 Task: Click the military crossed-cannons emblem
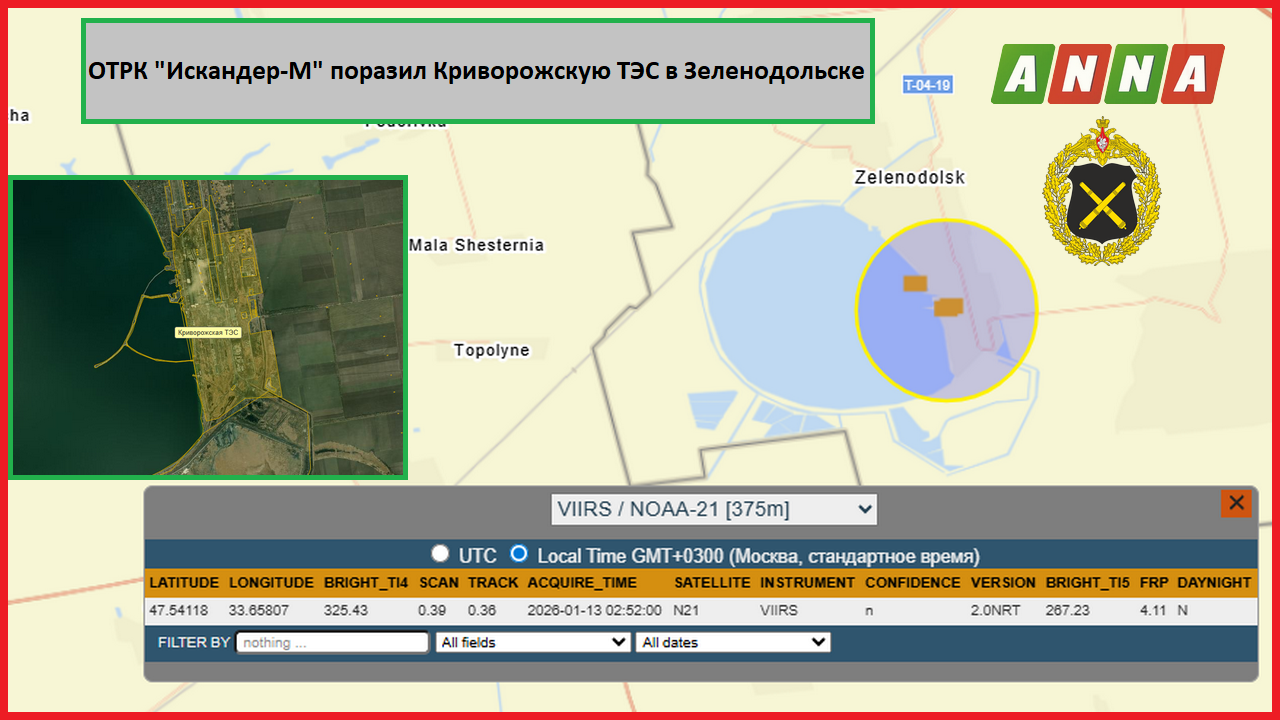pos(1102,190)
